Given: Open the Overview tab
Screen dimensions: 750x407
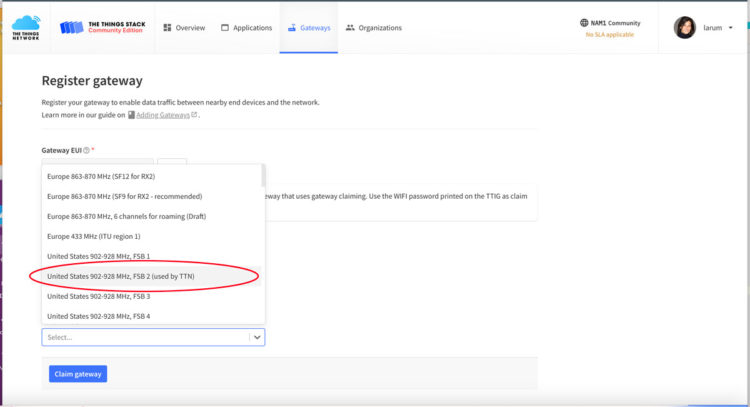Looking at the screenshot, I should 184,28.
